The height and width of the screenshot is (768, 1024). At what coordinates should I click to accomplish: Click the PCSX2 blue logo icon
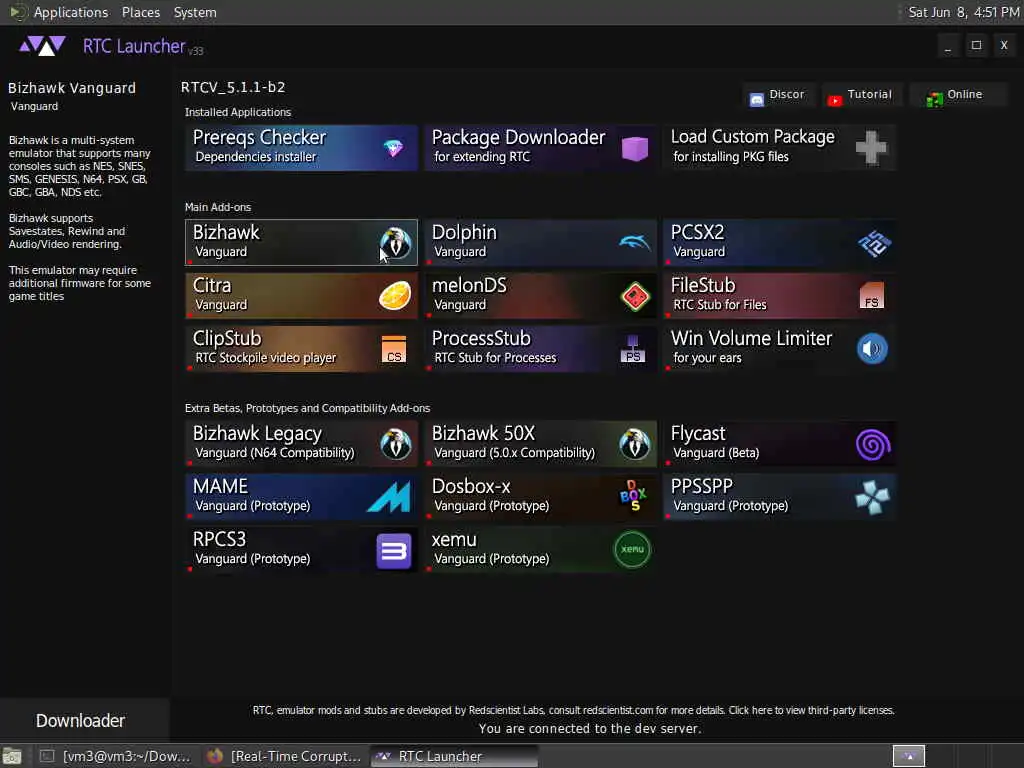[x=874, y=244]
